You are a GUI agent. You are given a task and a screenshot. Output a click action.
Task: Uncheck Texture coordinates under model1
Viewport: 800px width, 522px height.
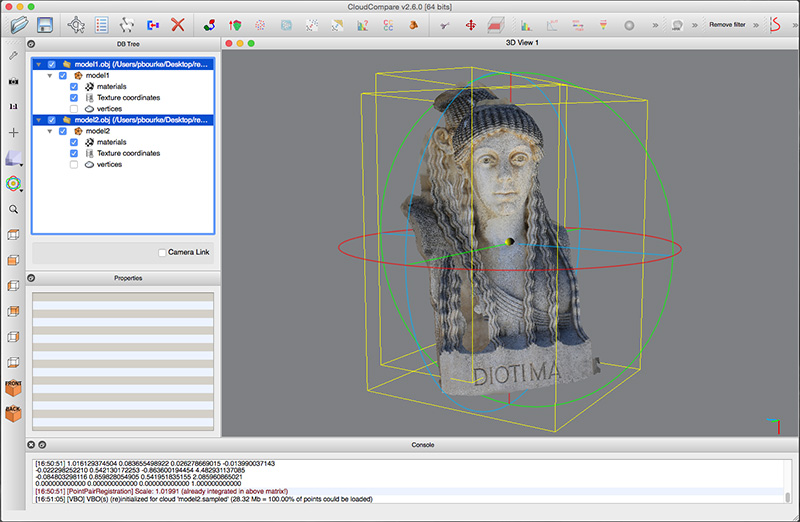[x=74, y=98]
